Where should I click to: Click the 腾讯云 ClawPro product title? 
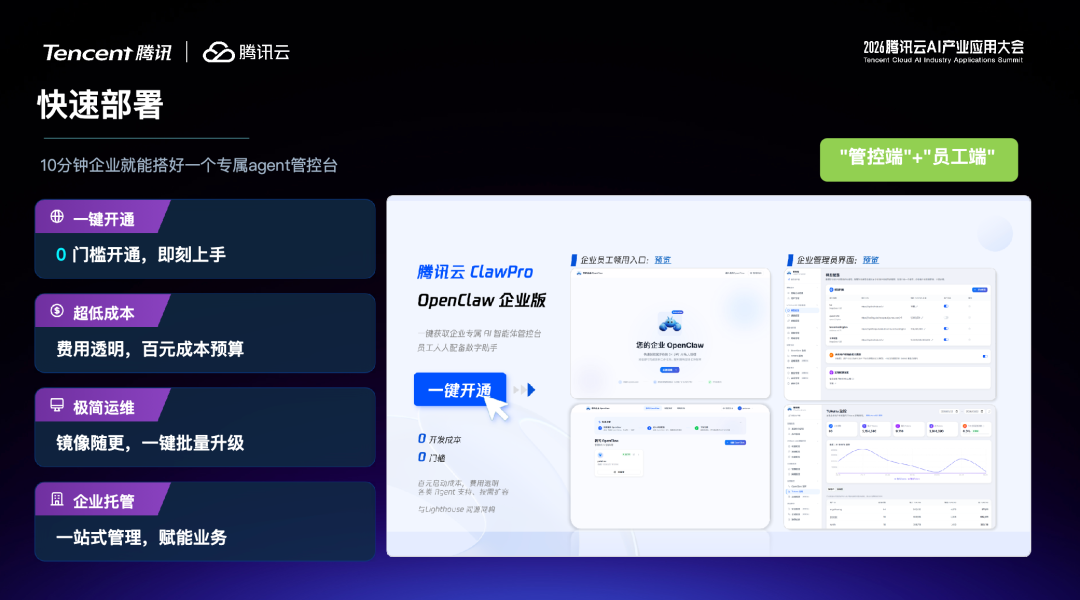pos(475,272)
